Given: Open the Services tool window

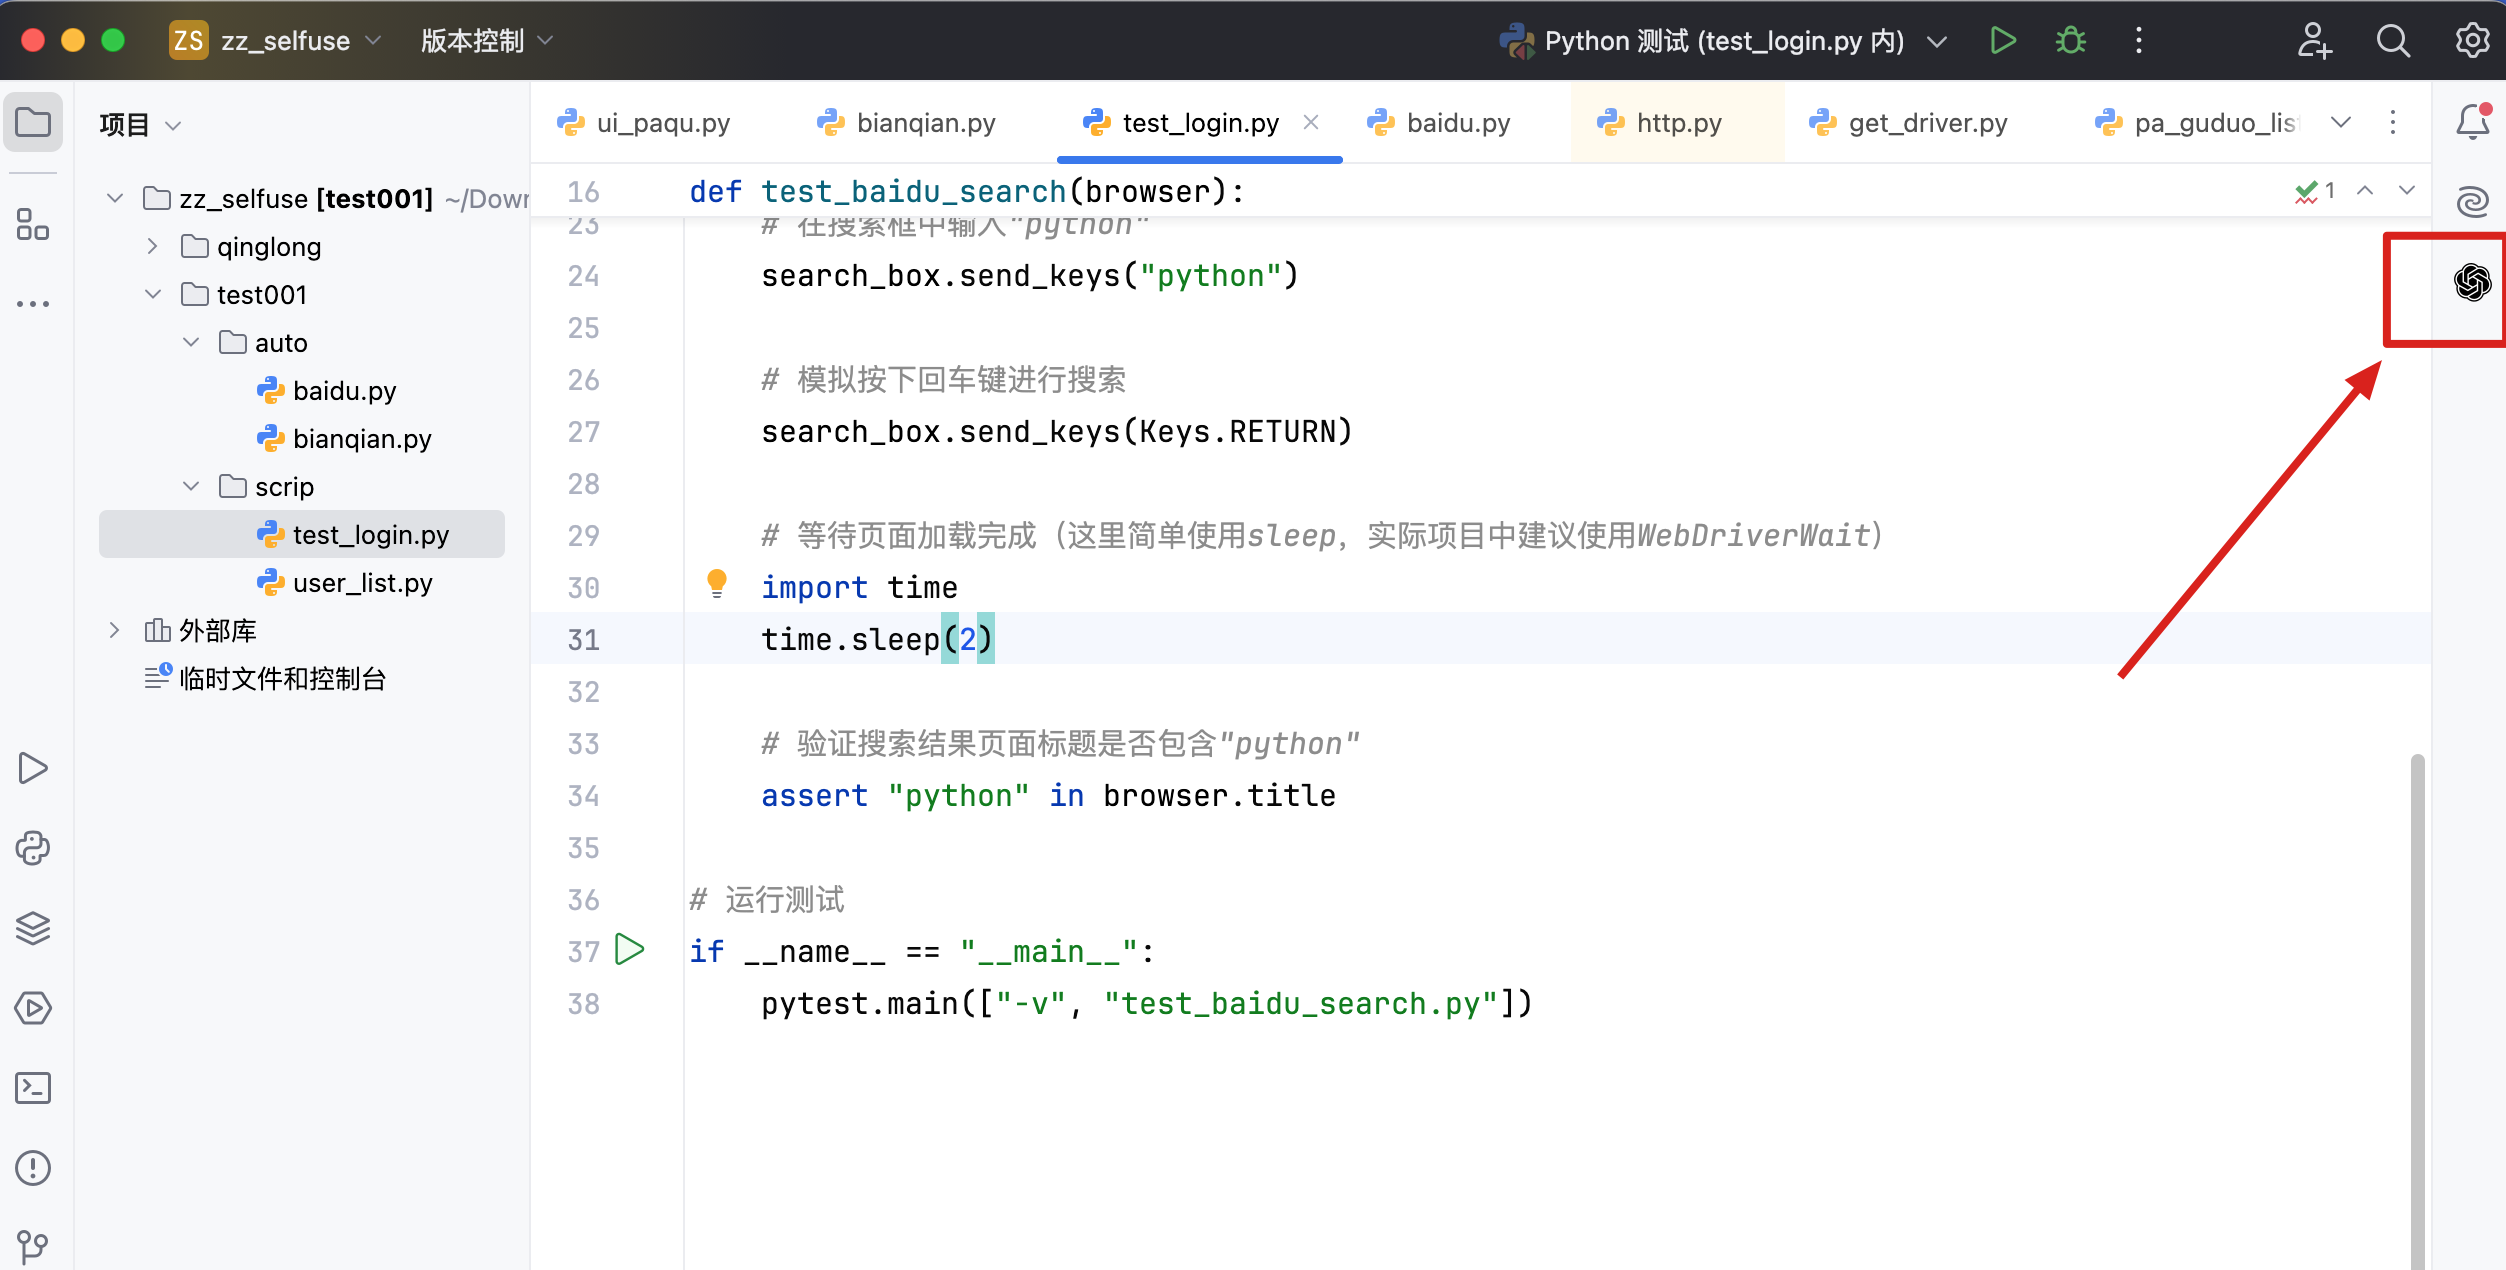Looking at the screenshot, I should tap(33, 1008).
